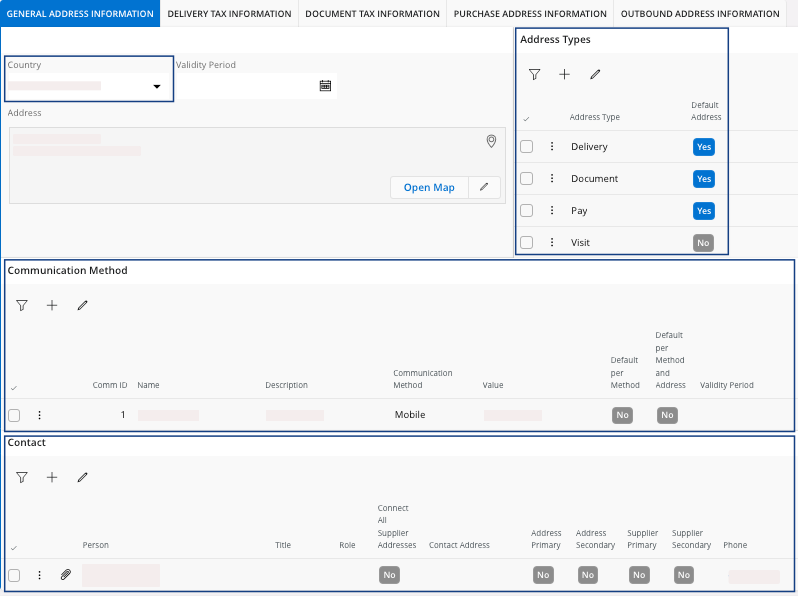Toggle the Default Address Yes badge for Delivery
This screenshot has height=596, width=798.
pos(704,147)
